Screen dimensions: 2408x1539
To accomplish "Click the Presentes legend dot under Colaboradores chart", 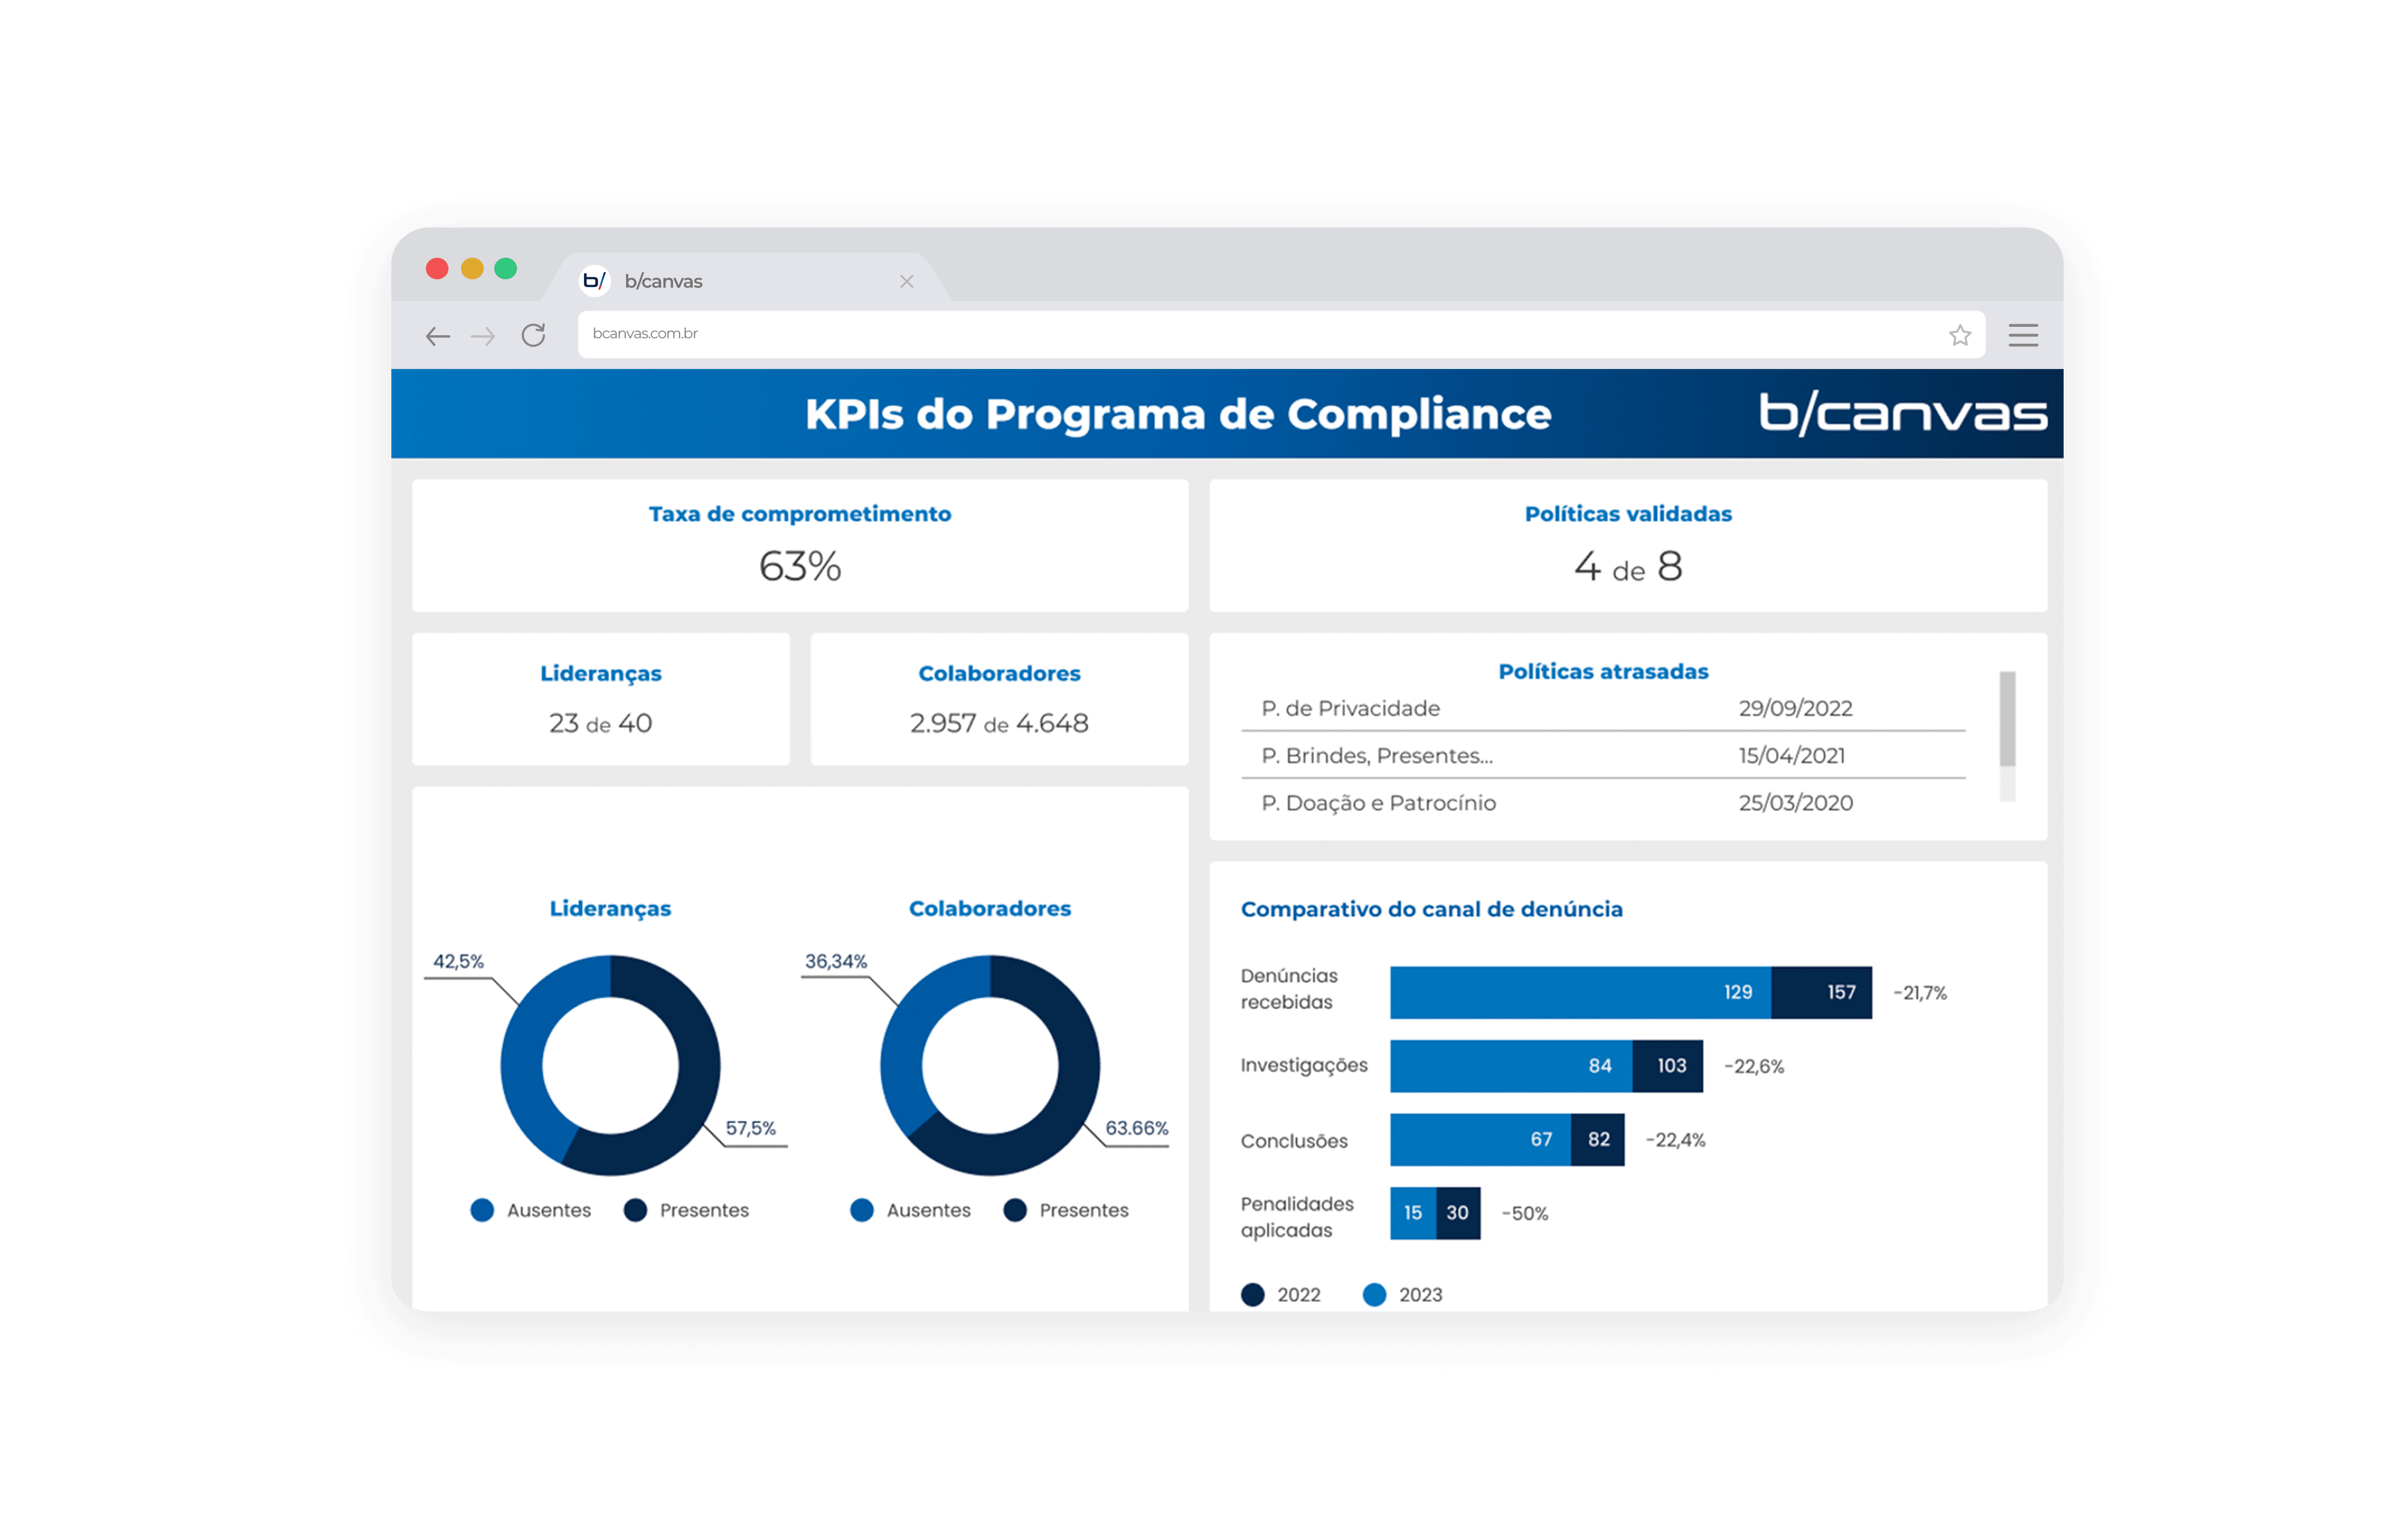I will (1015, 1210).
